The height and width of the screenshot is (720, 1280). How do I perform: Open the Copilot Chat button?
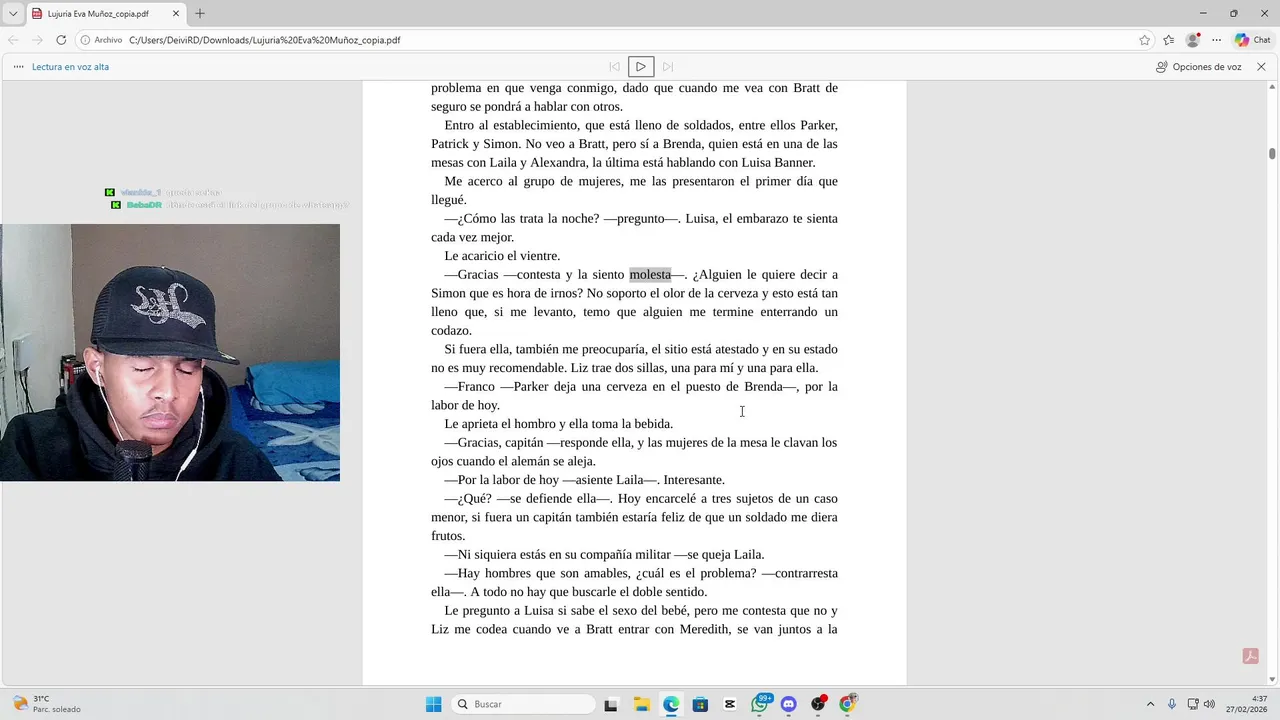tap(1252, 40)
